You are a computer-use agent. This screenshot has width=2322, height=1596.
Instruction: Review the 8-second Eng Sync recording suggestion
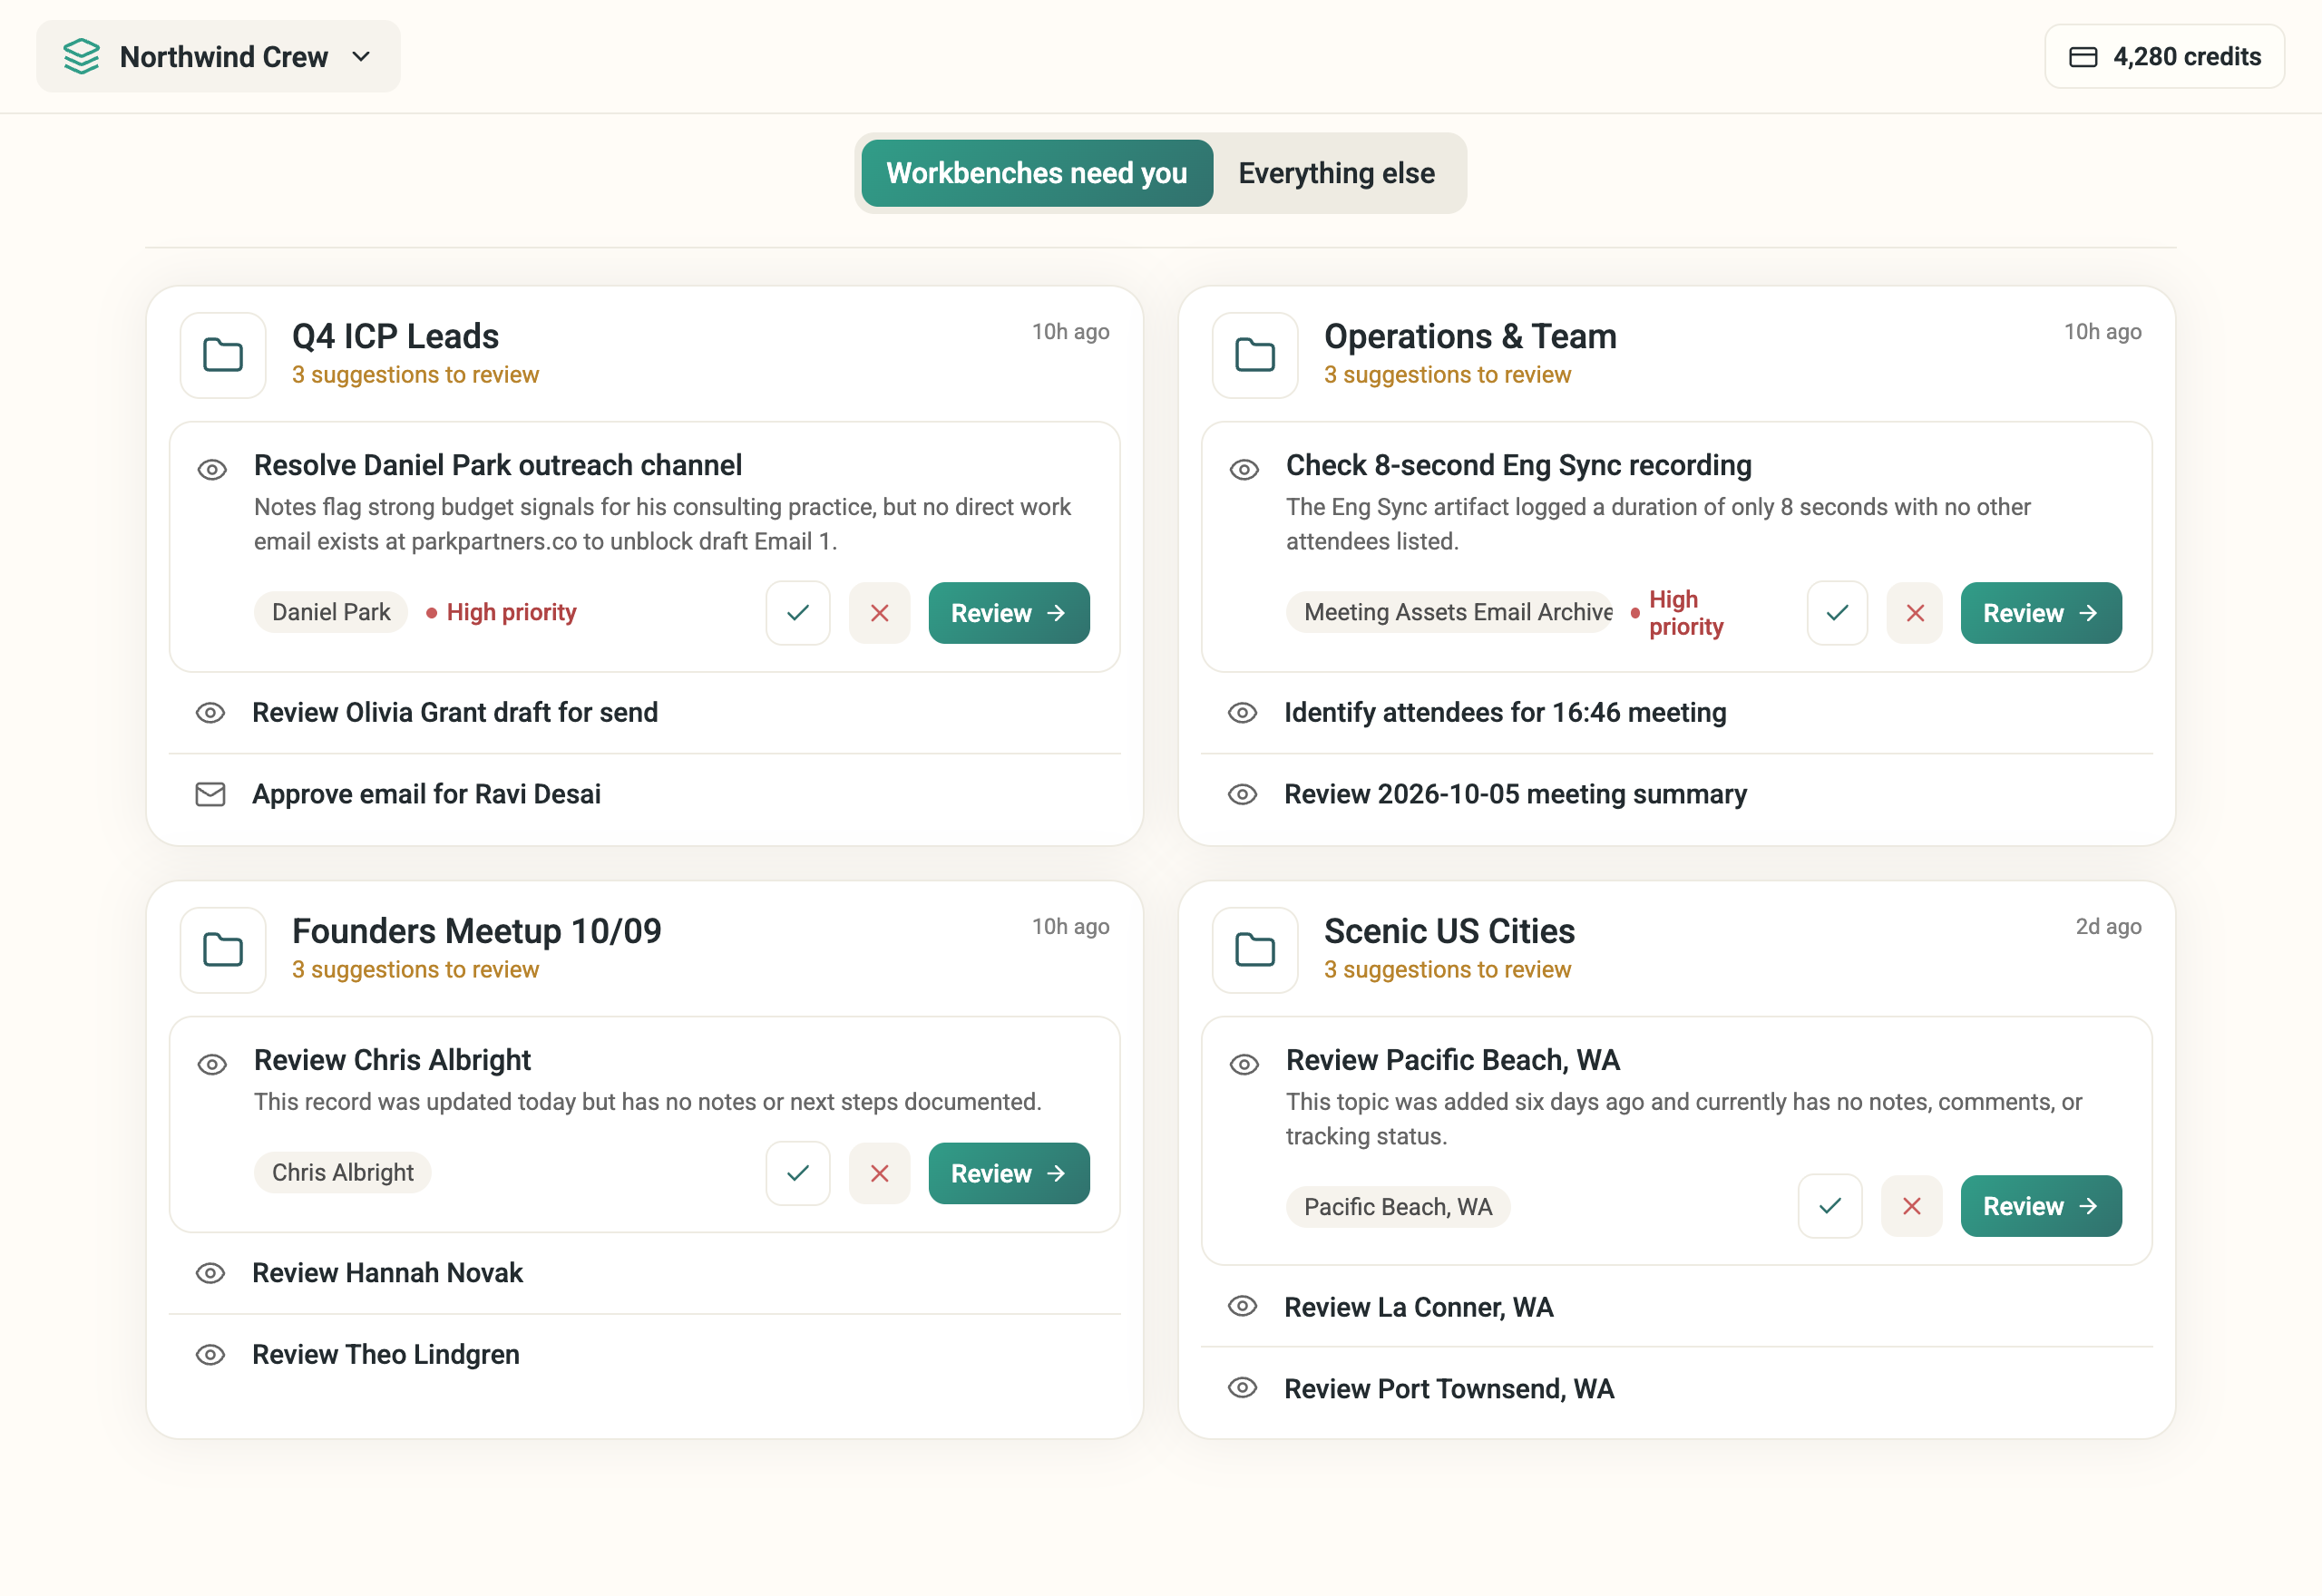[x=2041, y=613]
